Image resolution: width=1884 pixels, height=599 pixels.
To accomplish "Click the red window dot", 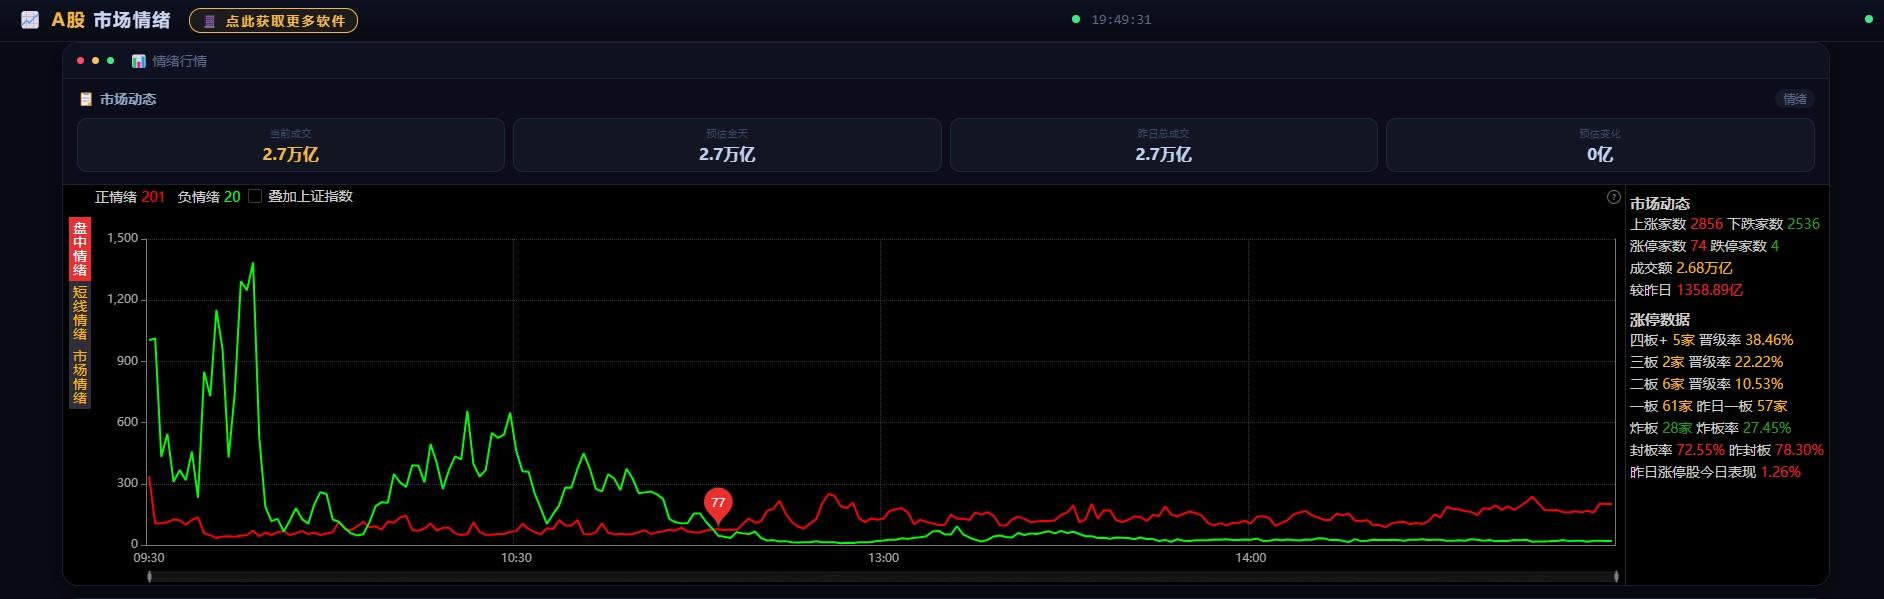I will 81,61.
